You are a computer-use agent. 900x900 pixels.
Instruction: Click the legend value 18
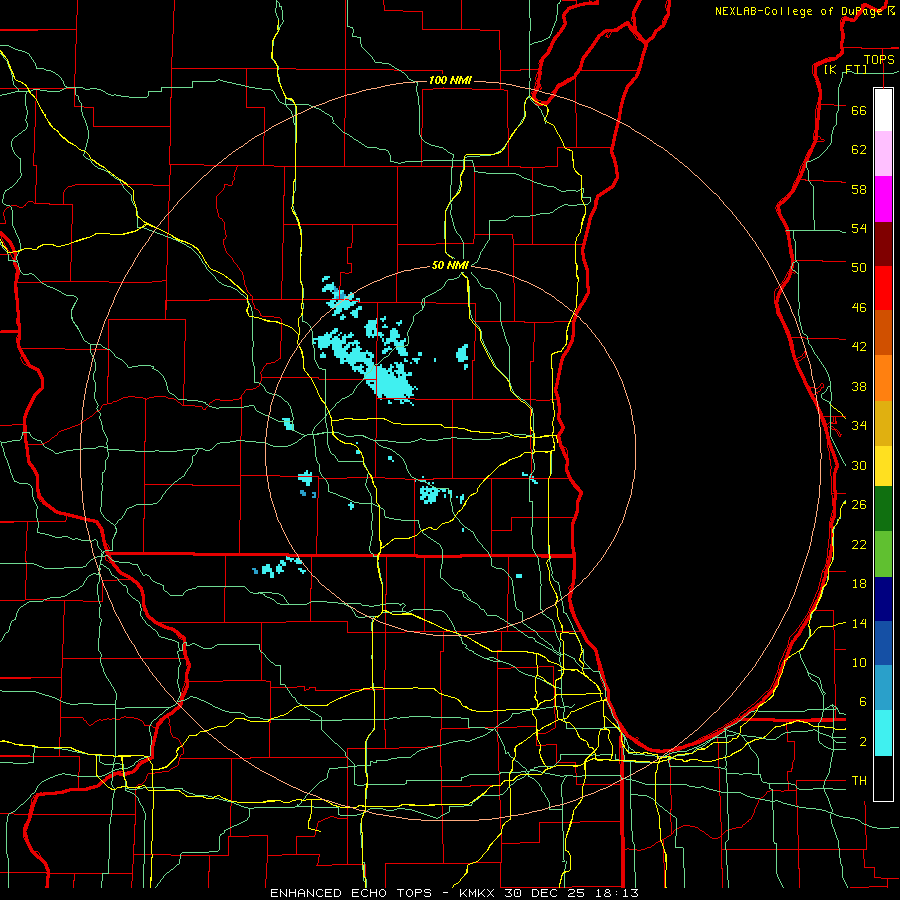tap(859, 584)
